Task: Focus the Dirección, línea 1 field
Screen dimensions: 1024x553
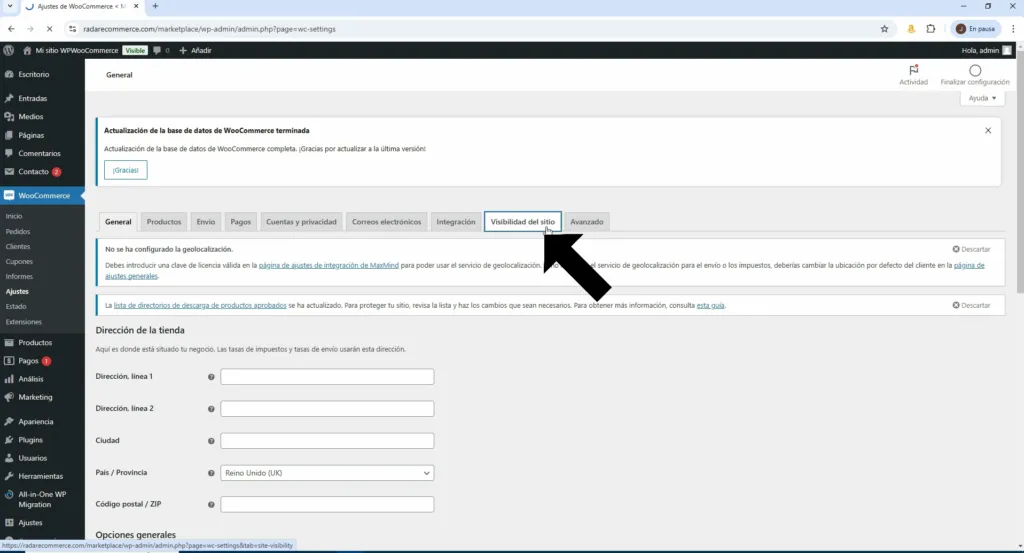Action: pyautogui.click(x=327, y=377)
